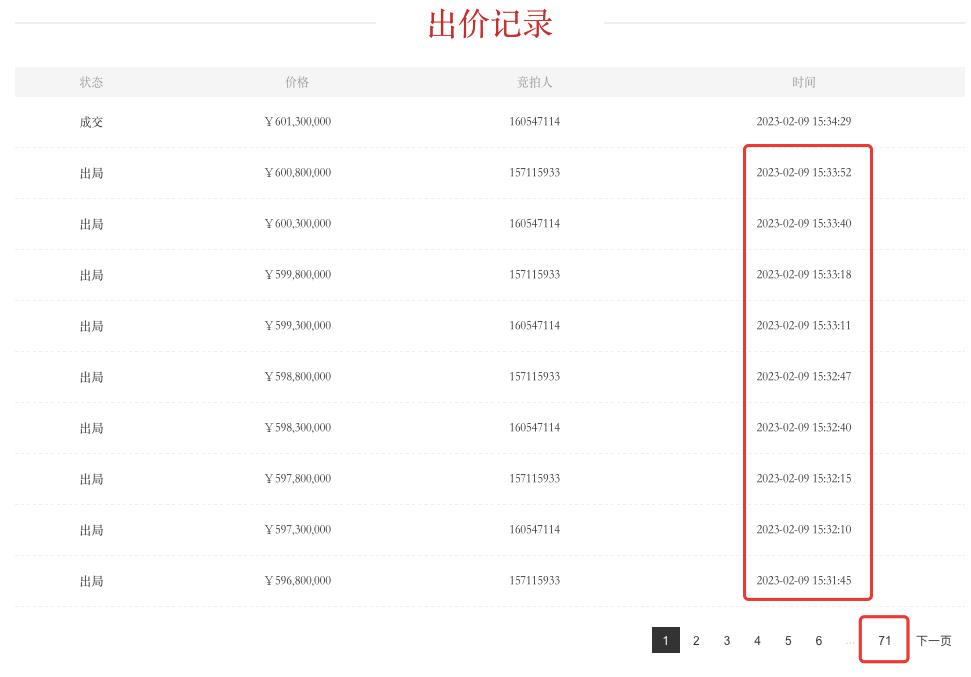Click bidder 157115933 in the second row
The image size is (971, 677).
535,172
